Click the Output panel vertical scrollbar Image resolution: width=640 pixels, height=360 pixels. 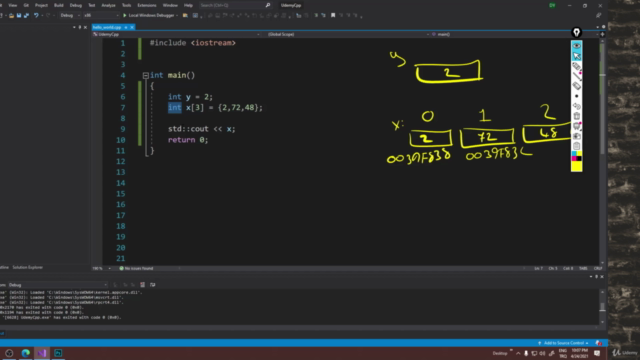[602, 307]
